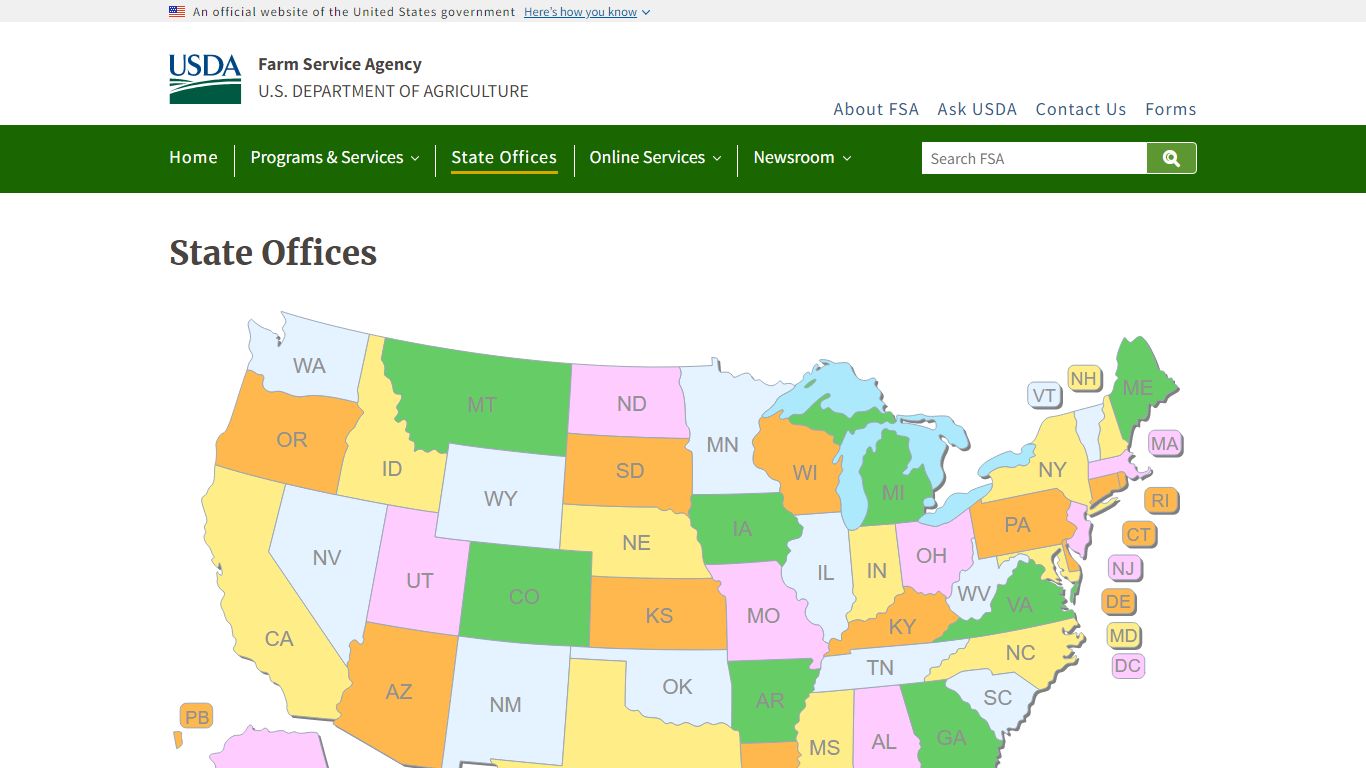Click South Carolina (SC) on the map

(x=997, y=698)
